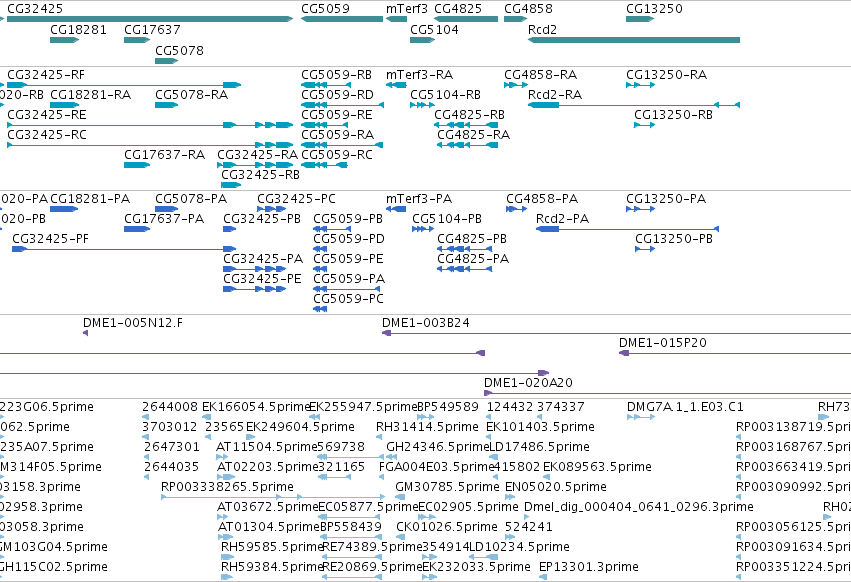Click protein CG5104-PB

coord(423,229)
